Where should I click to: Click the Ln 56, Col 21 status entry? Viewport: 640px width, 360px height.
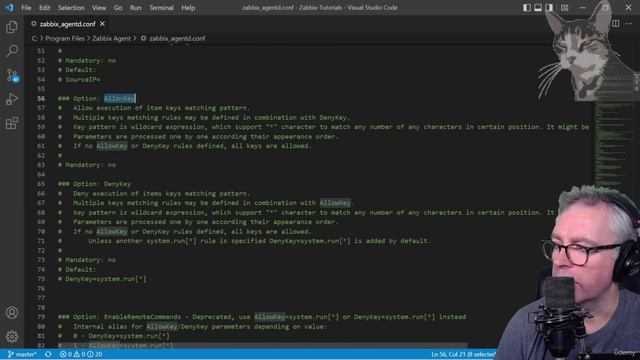[463, 354]
